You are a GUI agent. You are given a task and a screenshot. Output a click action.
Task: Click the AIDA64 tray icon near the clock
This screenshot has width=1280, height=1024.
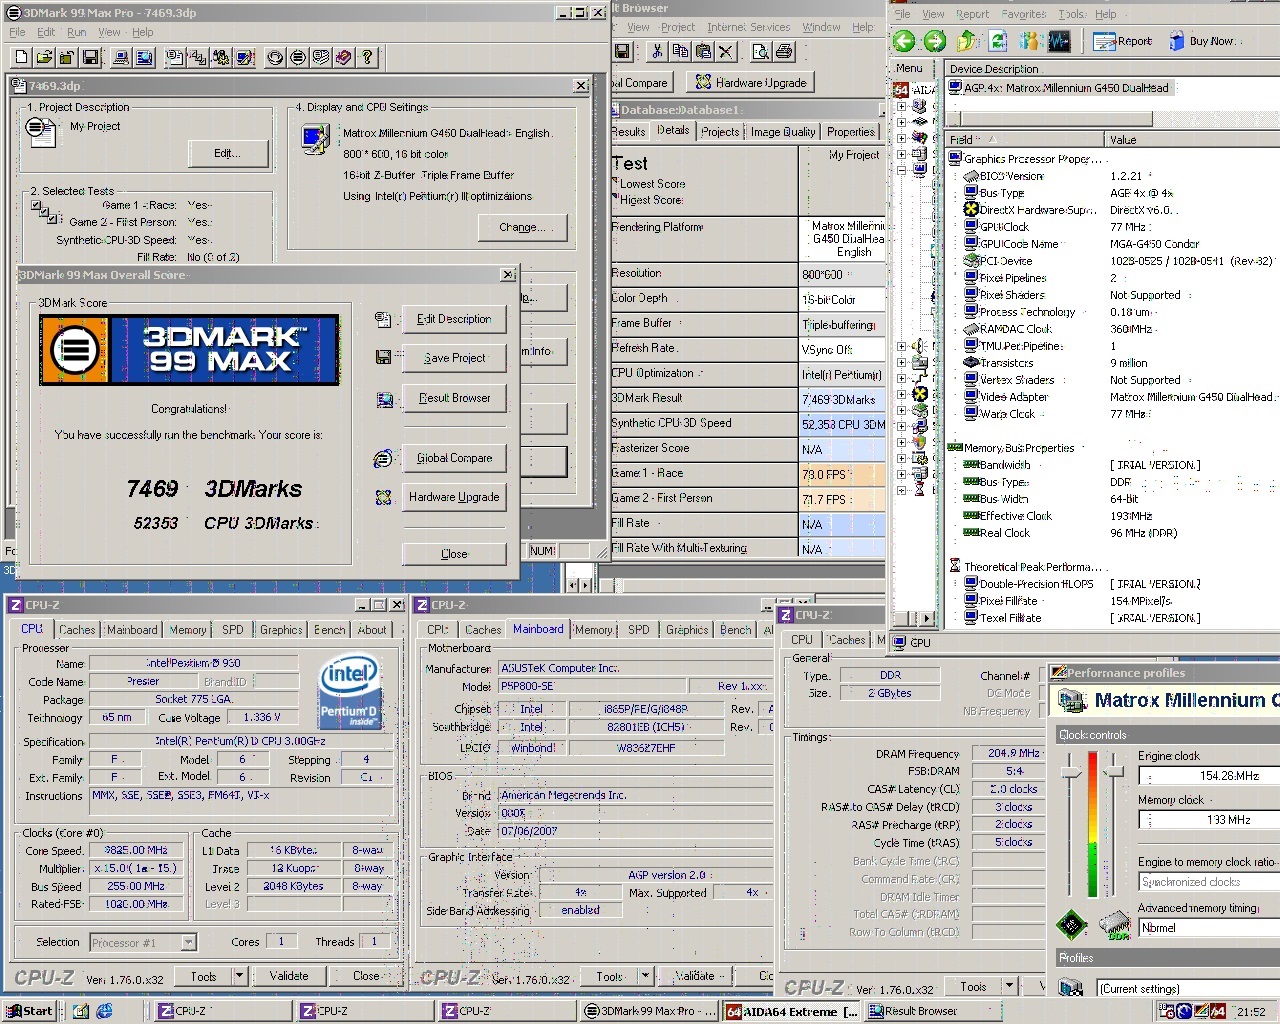coord(1218,1011)
